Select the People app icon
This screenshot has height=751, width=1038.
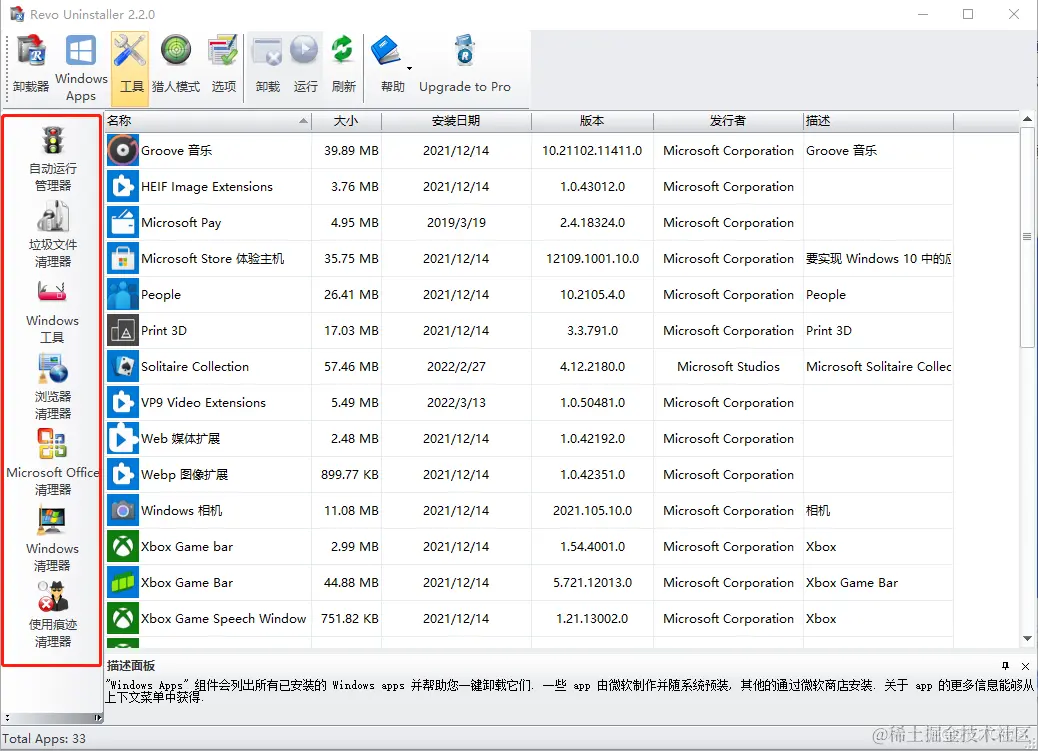tap(123, 295)
